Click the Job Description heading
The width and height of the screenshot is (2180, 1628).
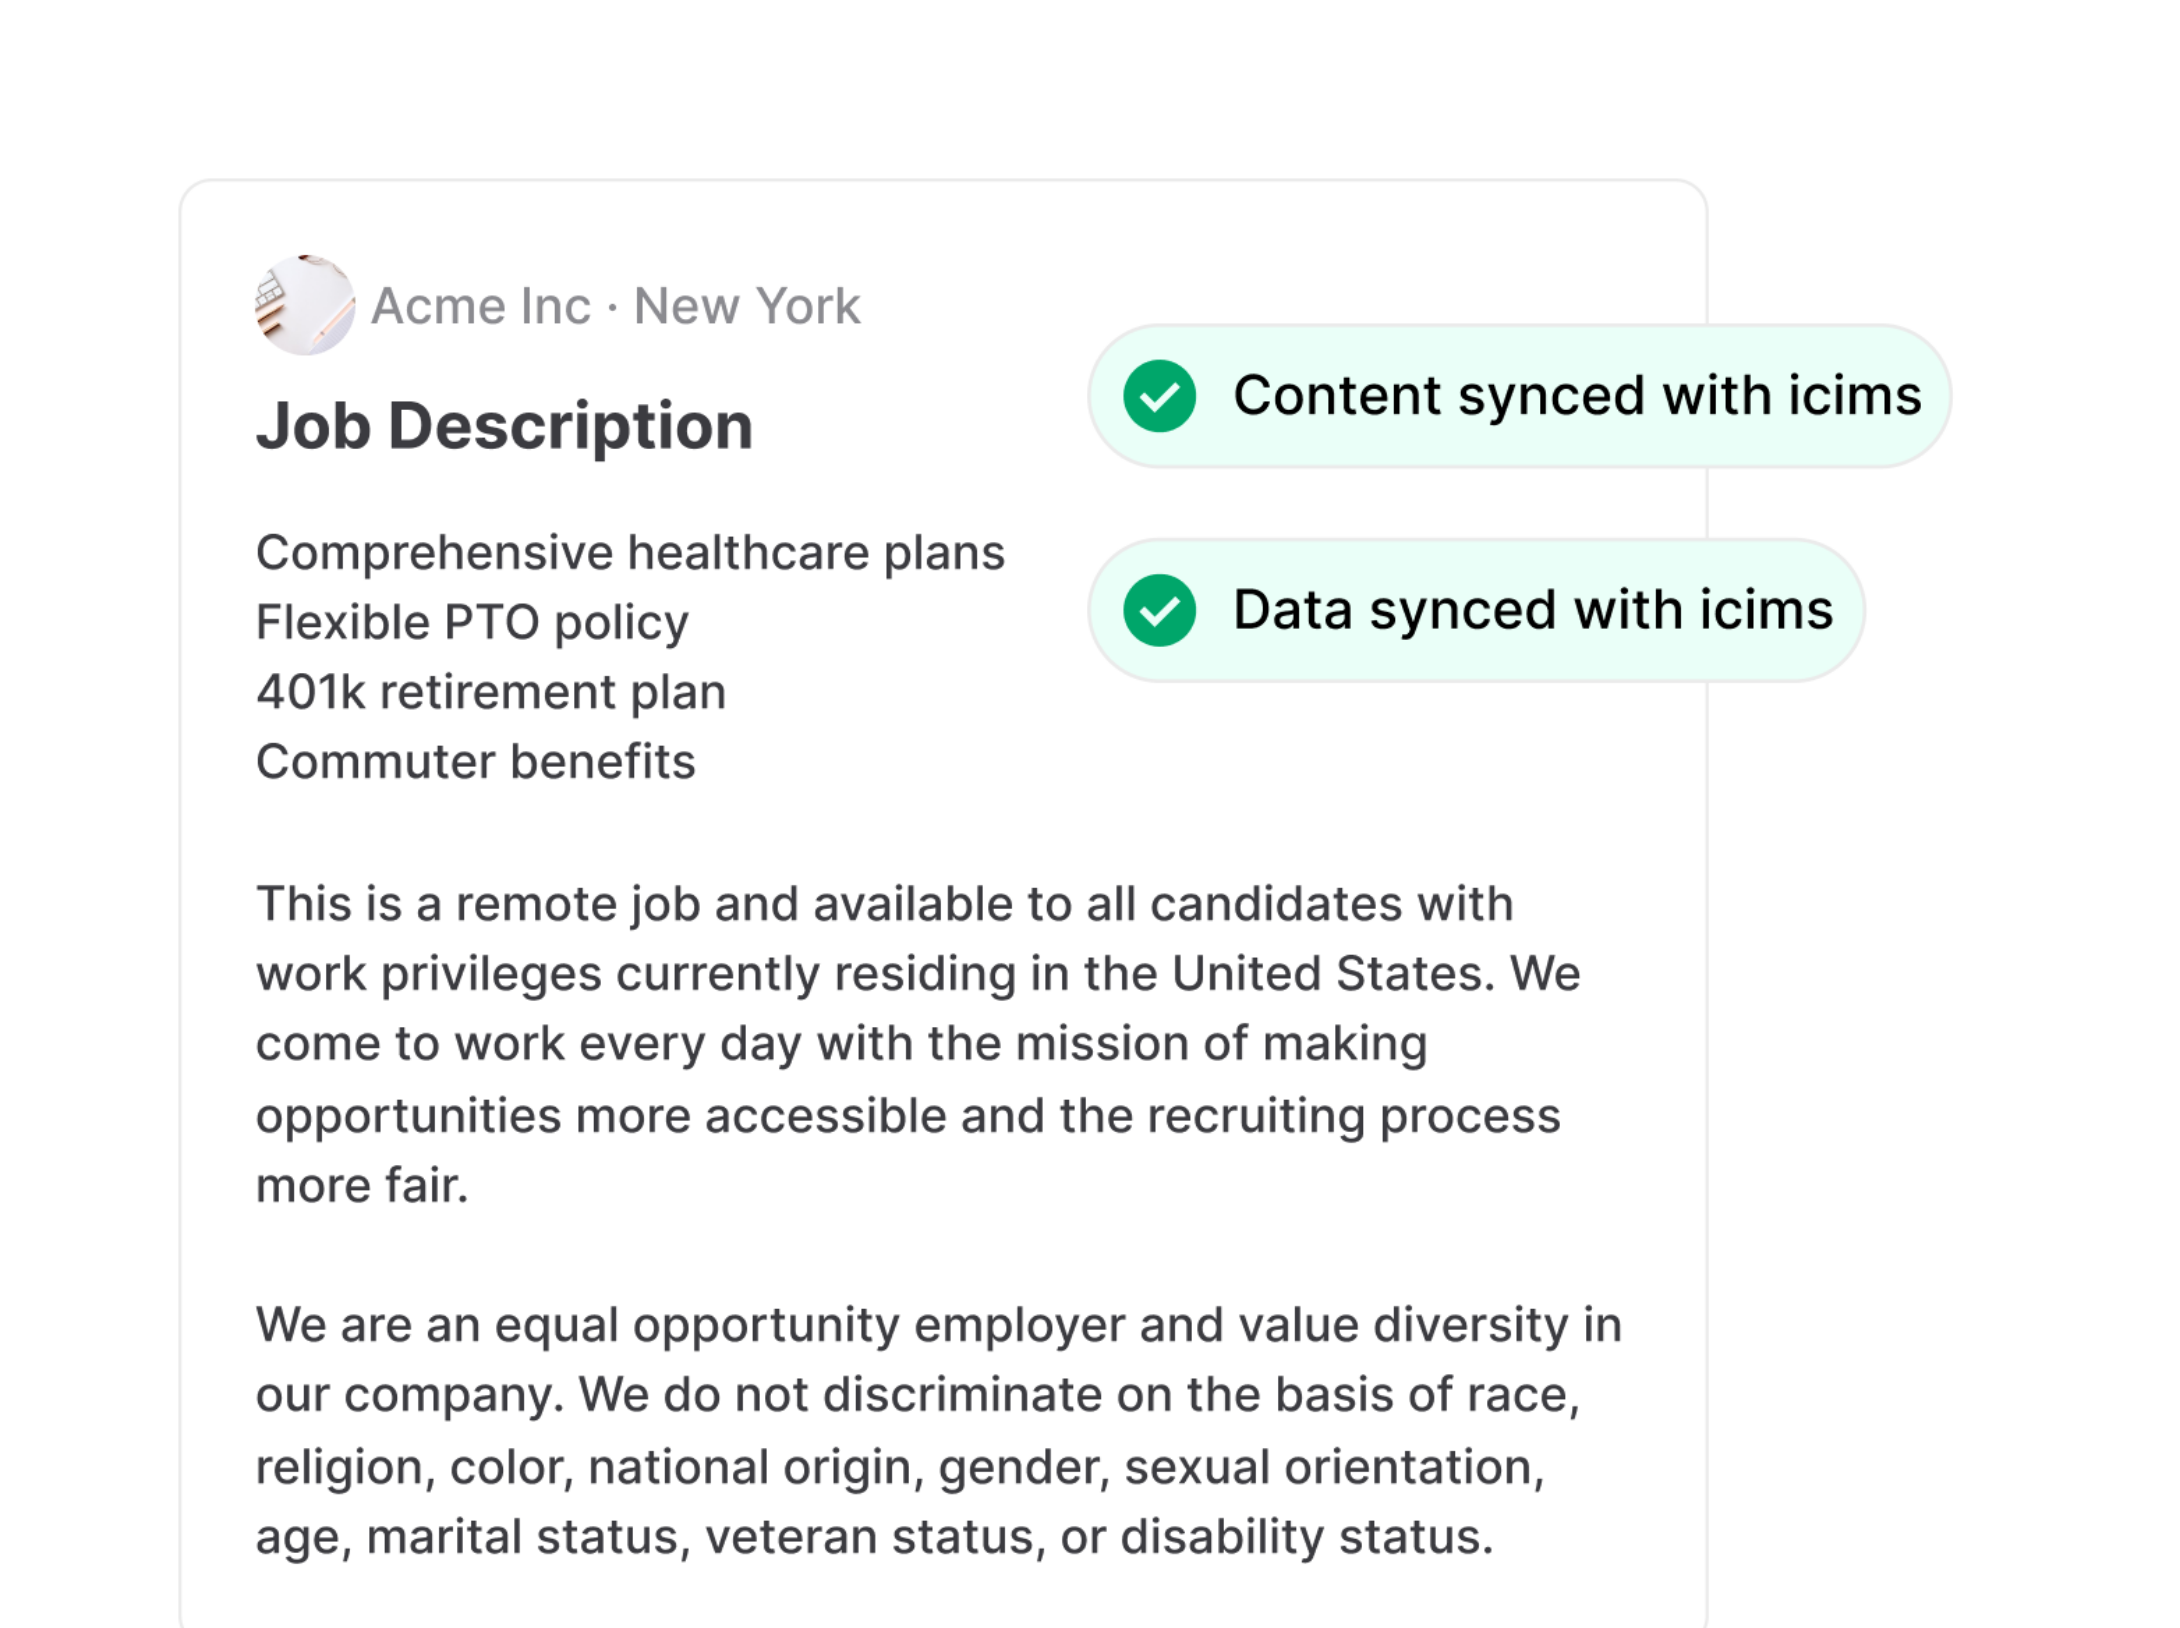click(x=504, y=426)
